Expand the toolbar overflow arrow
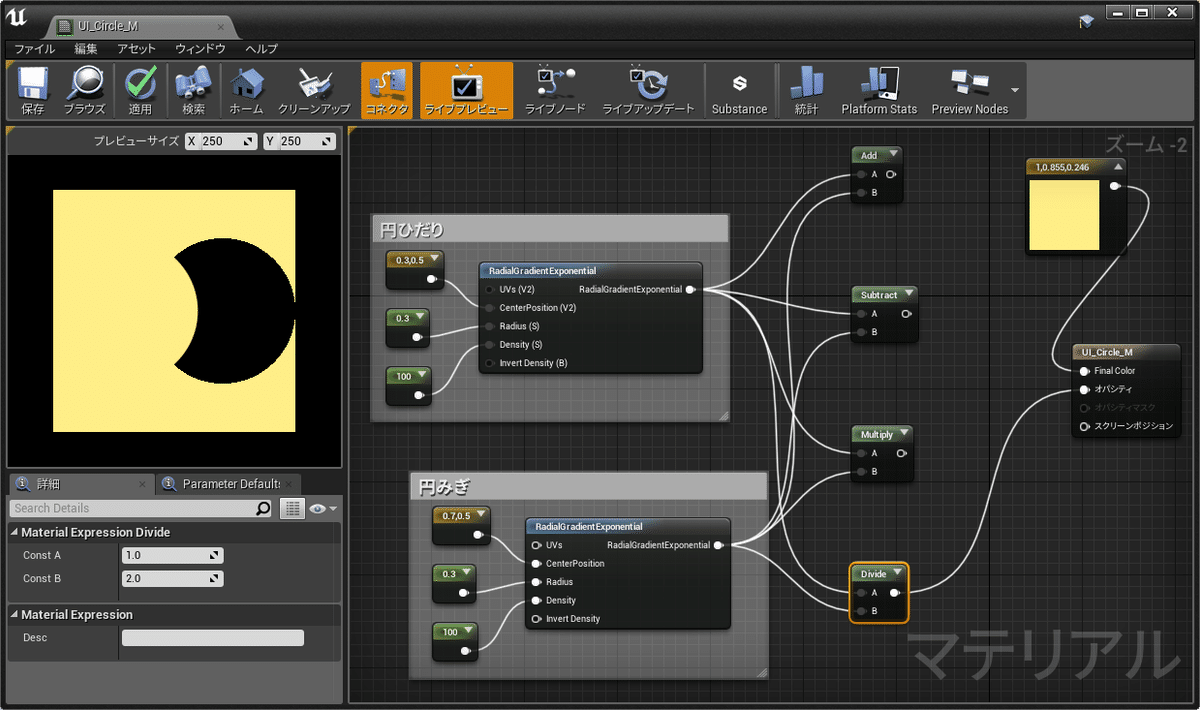Screen dimensions: 1200x710 point(1016,90)
